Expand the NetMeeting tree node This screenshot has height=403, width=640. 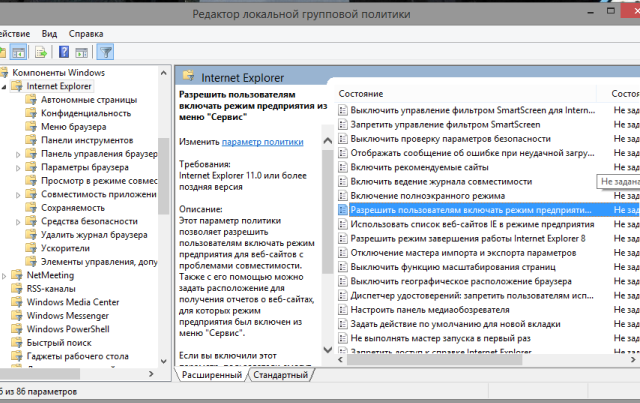(x=4, y=276)
